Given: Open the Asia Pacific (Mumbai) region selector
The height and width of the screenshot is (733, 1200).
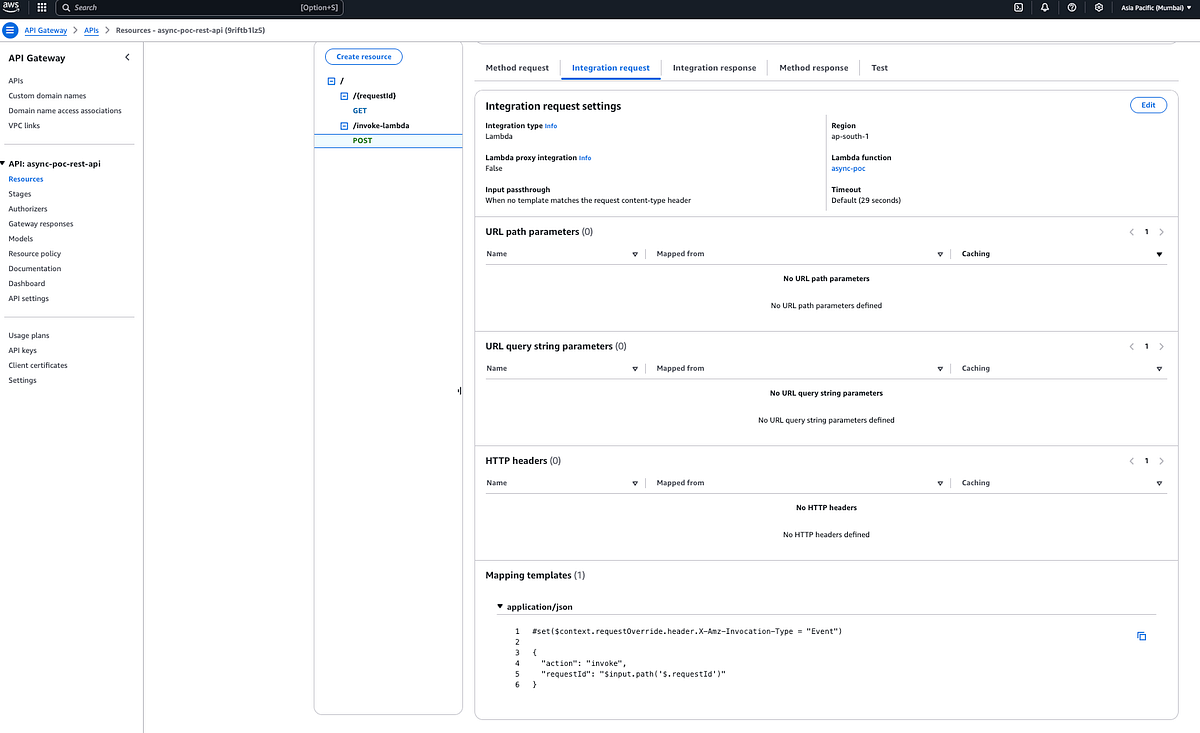Looking at the screenshot, I should 1155,7.
